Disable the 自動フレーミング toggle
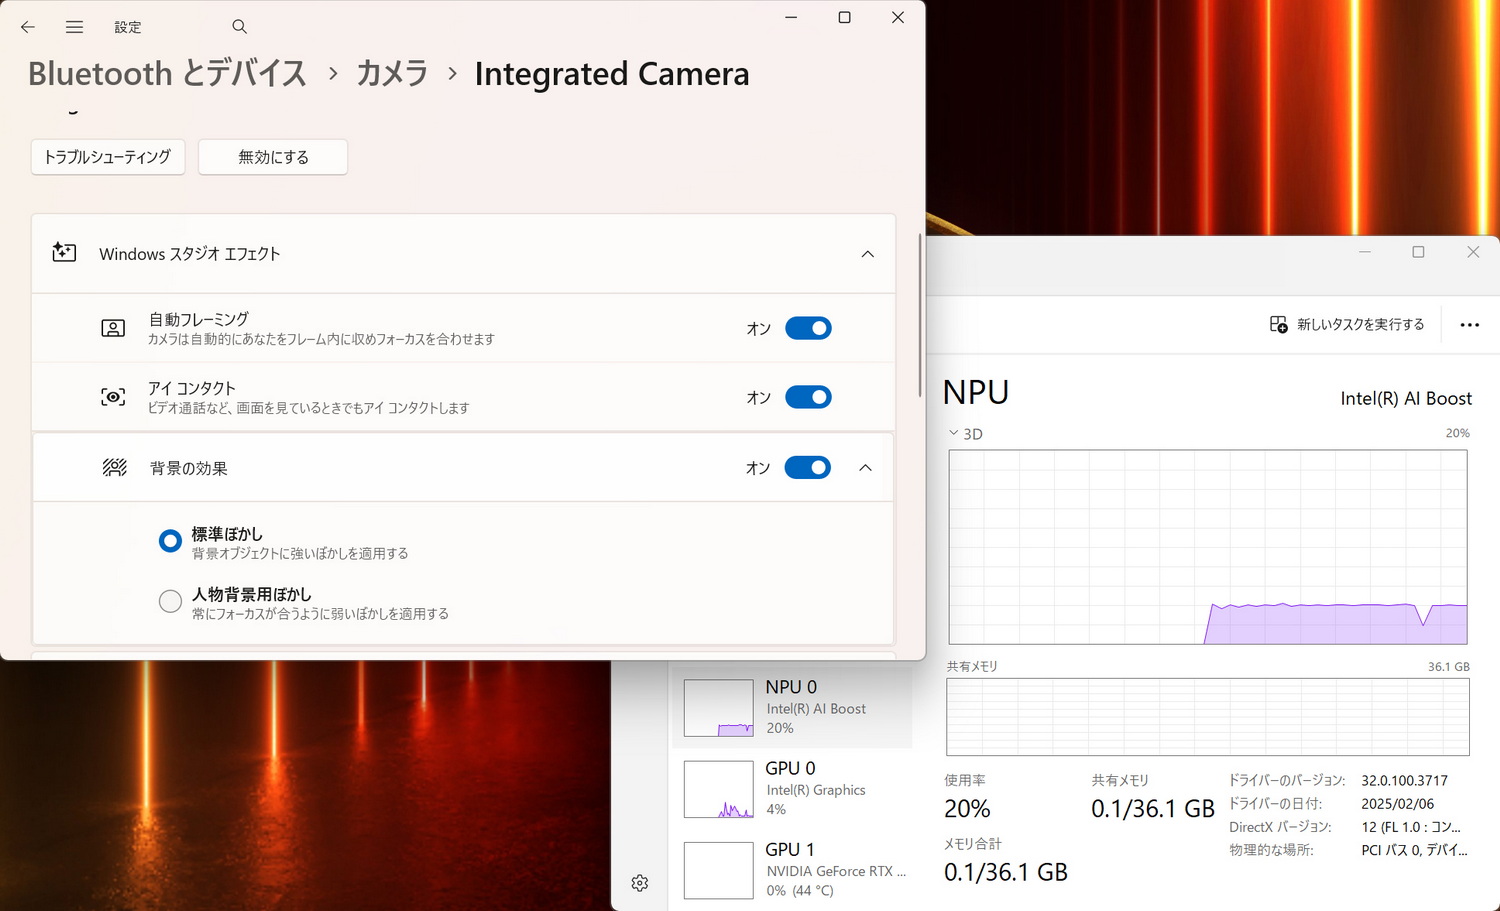 [x=808, y=328]
